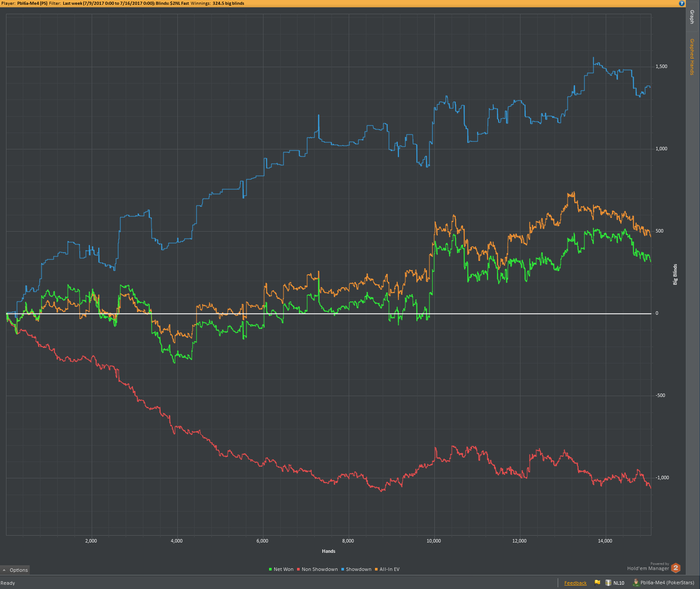This screenshot has height=589, width=700.
Task: Click the '2,000' x-axis label
Action: coord(91,541)
